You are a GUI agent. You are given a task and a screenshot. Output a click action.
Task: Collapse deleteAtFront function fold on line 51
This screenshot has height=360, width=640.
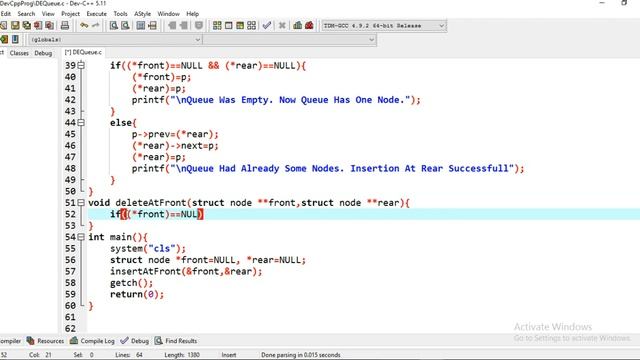click(x=81, y=202)
